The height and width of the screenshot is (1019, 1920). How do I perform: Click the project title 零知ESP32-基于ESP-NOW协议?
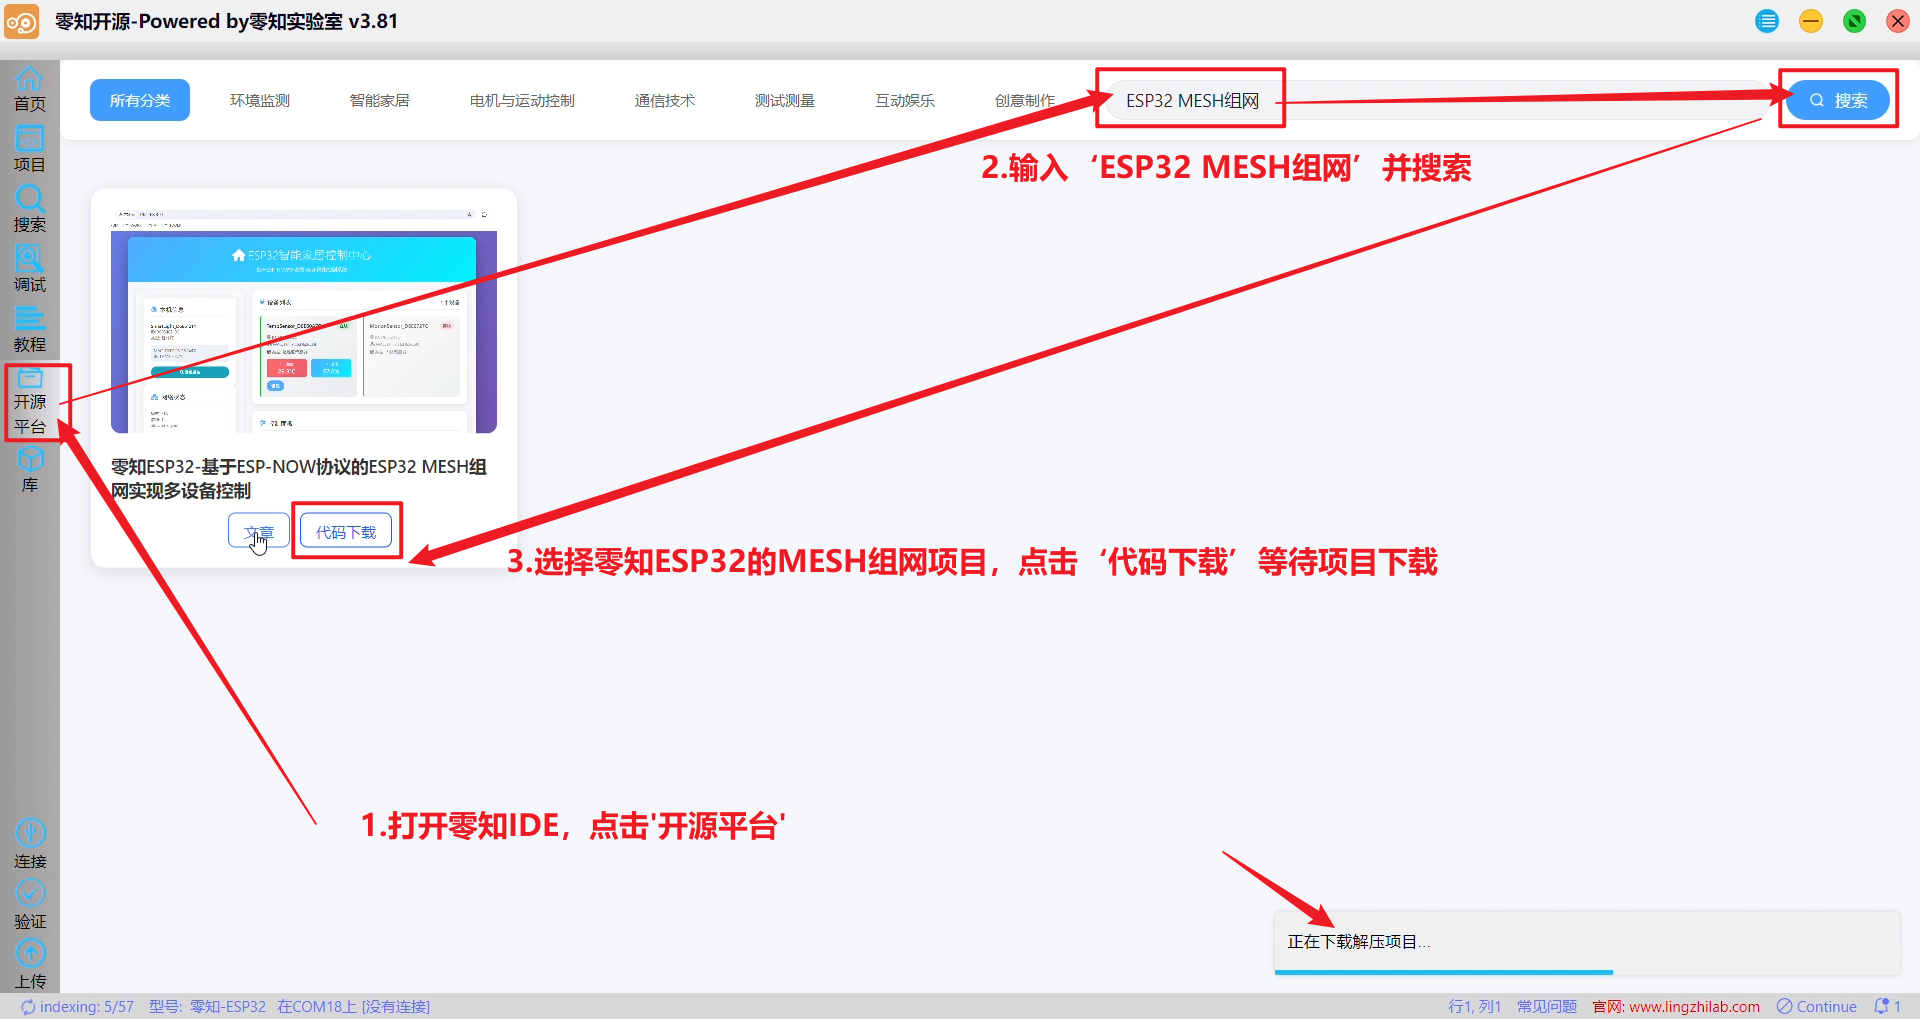[x=299, y=478]
